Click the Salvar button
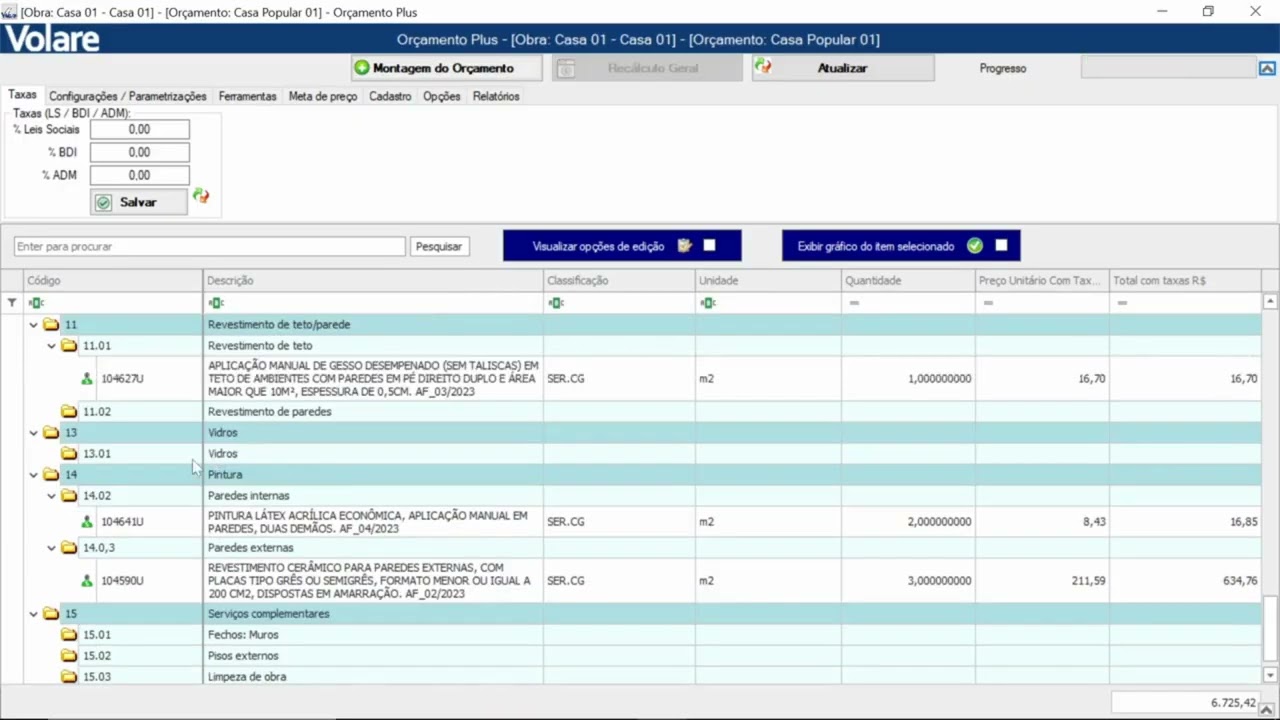Viewport: 1280px width, 720px height. click(x=138, y=202)
